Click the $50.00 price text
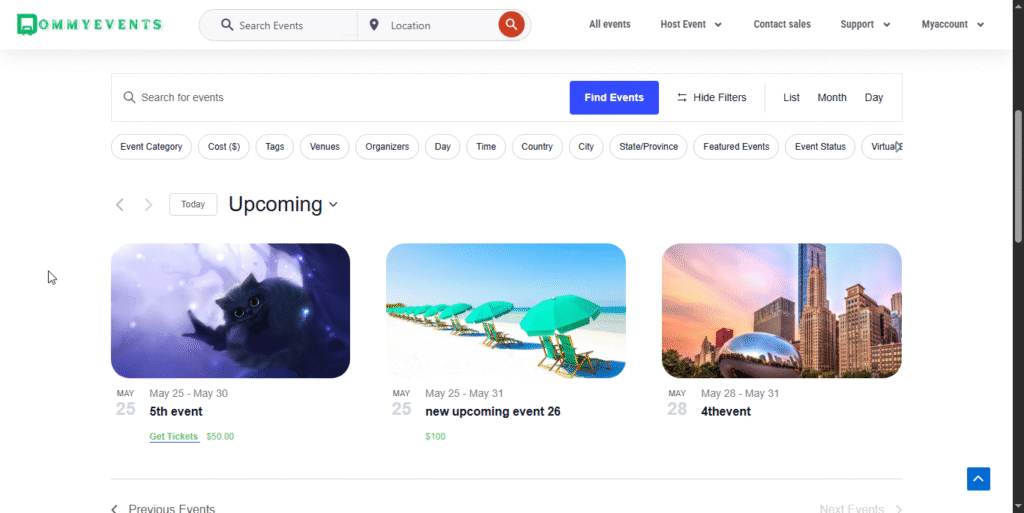The width and height of the screenshot is (1024, 513). point(220,437)
